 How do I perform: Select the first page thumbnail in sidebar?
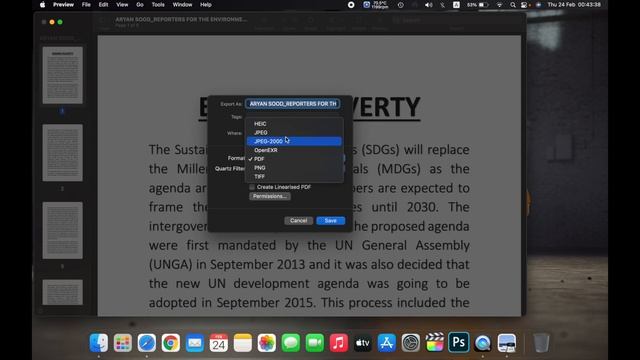click(x=62, y=75)
